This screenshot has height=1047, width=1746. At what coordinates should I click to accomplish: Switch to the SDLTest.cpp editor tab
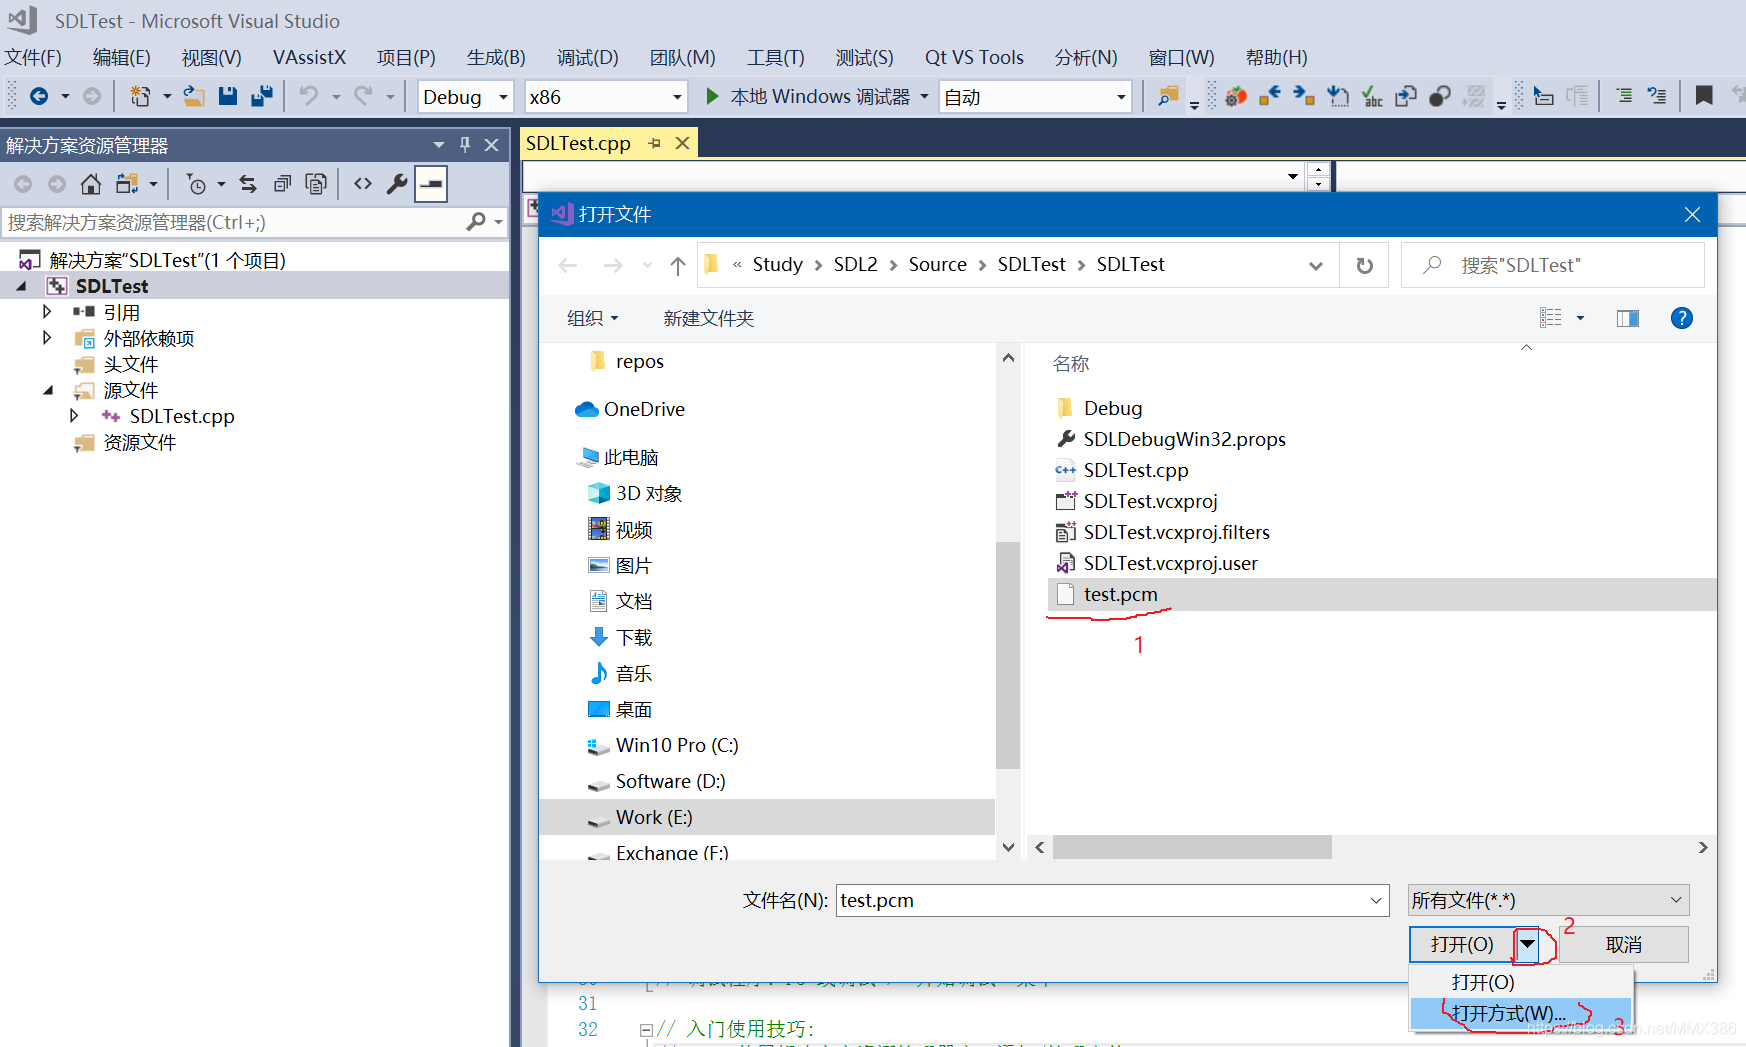(x=578, y=143)
